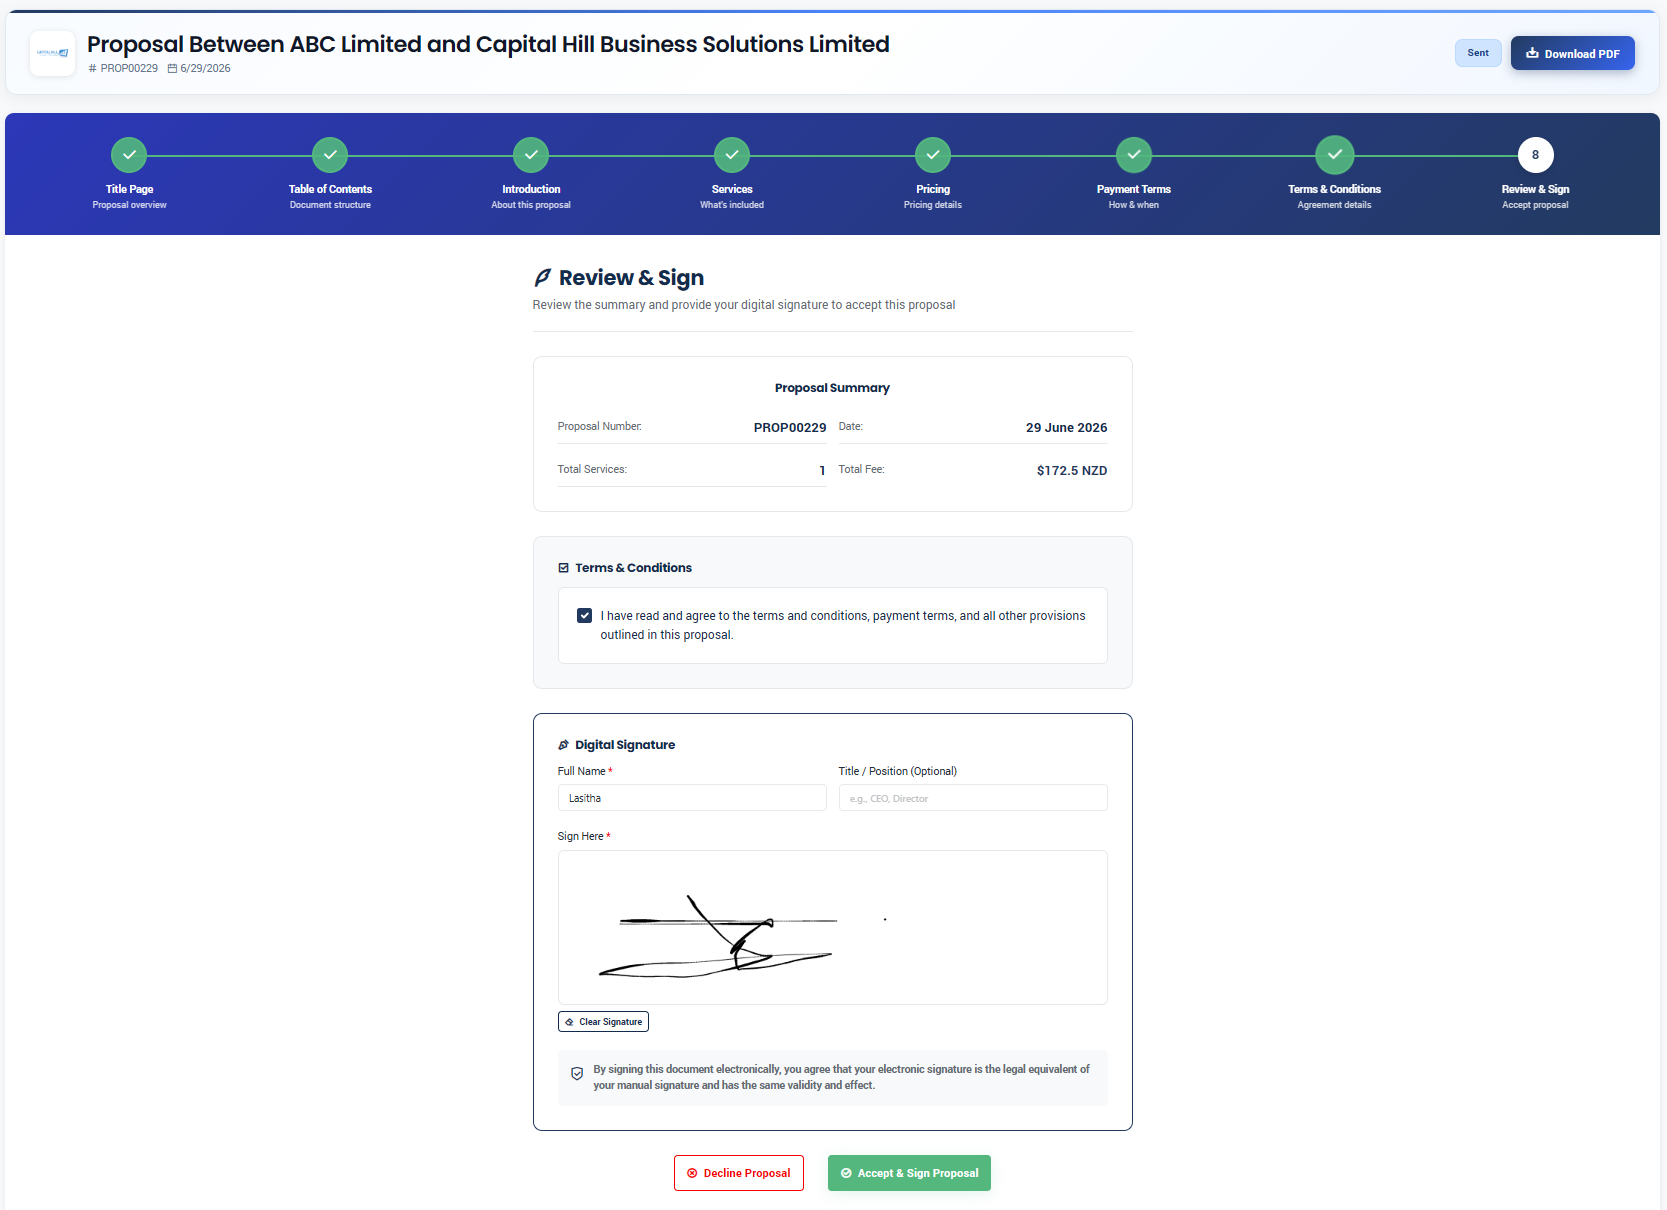Click the check circle icon in Accept & Sign
The image size is (1667, 1210).
(846, 1173)
